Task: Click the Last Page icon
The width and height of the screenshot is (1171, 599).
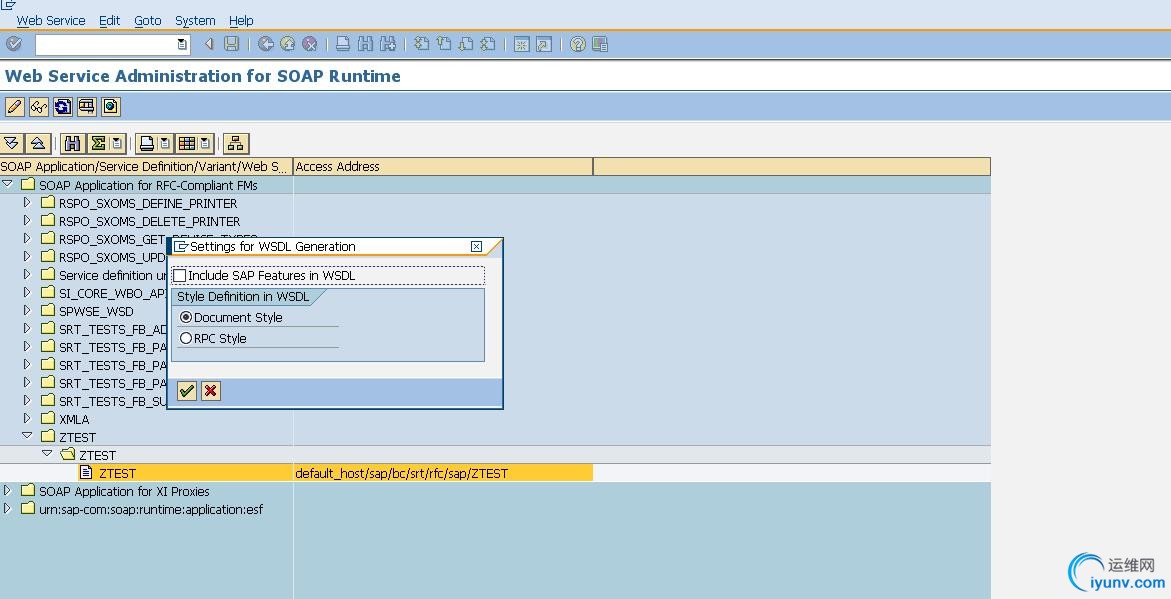Action: click(488, 44)
